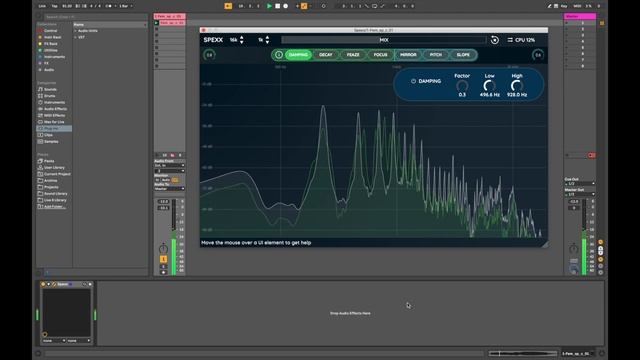Set Monitor to In on the track

157,180
